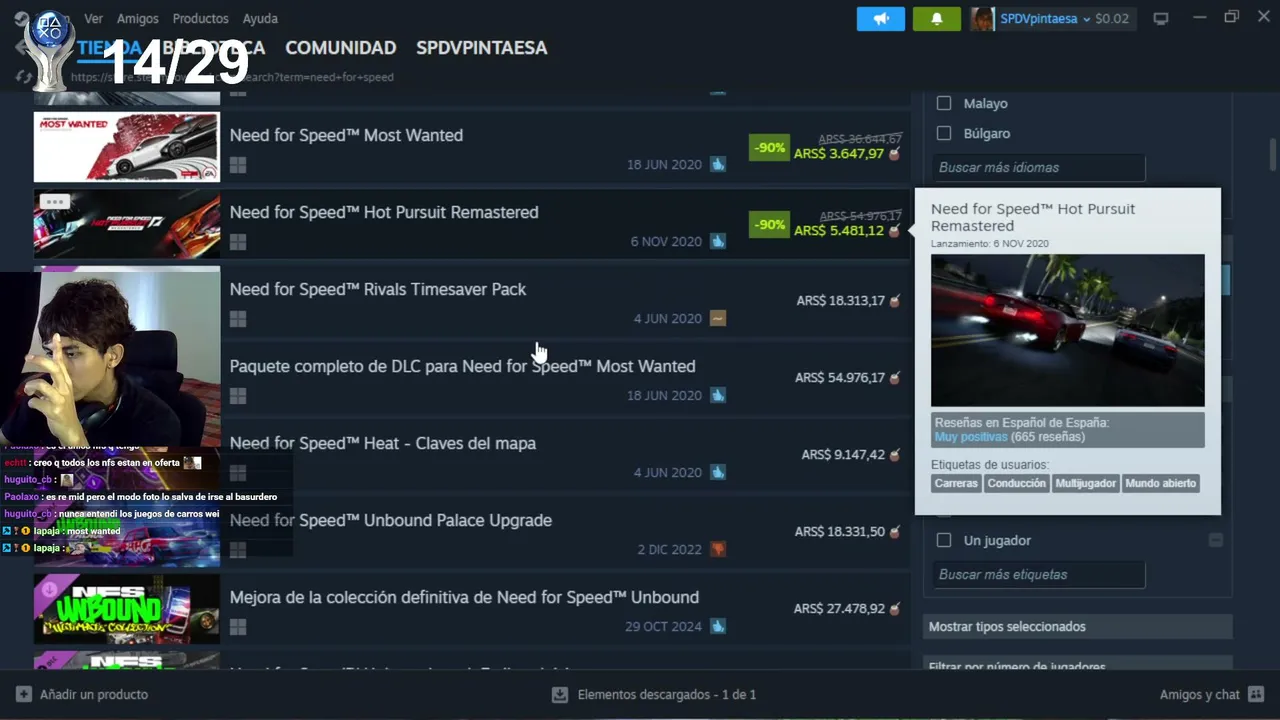Click the price "ARS$ 3.647,97"
This screenshot has width=1280, height=720.
pos(839,154)
